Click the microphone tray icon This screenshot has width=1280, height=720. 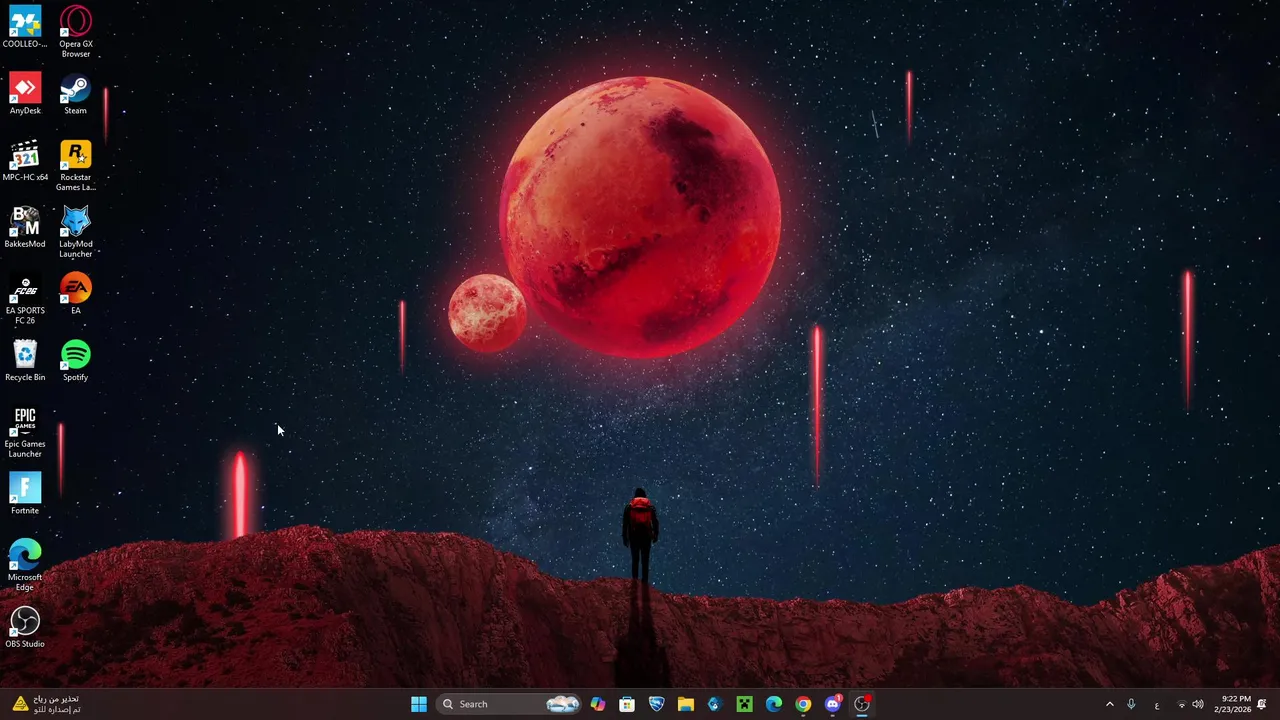pyautogui.click(x=1131, y=704)
